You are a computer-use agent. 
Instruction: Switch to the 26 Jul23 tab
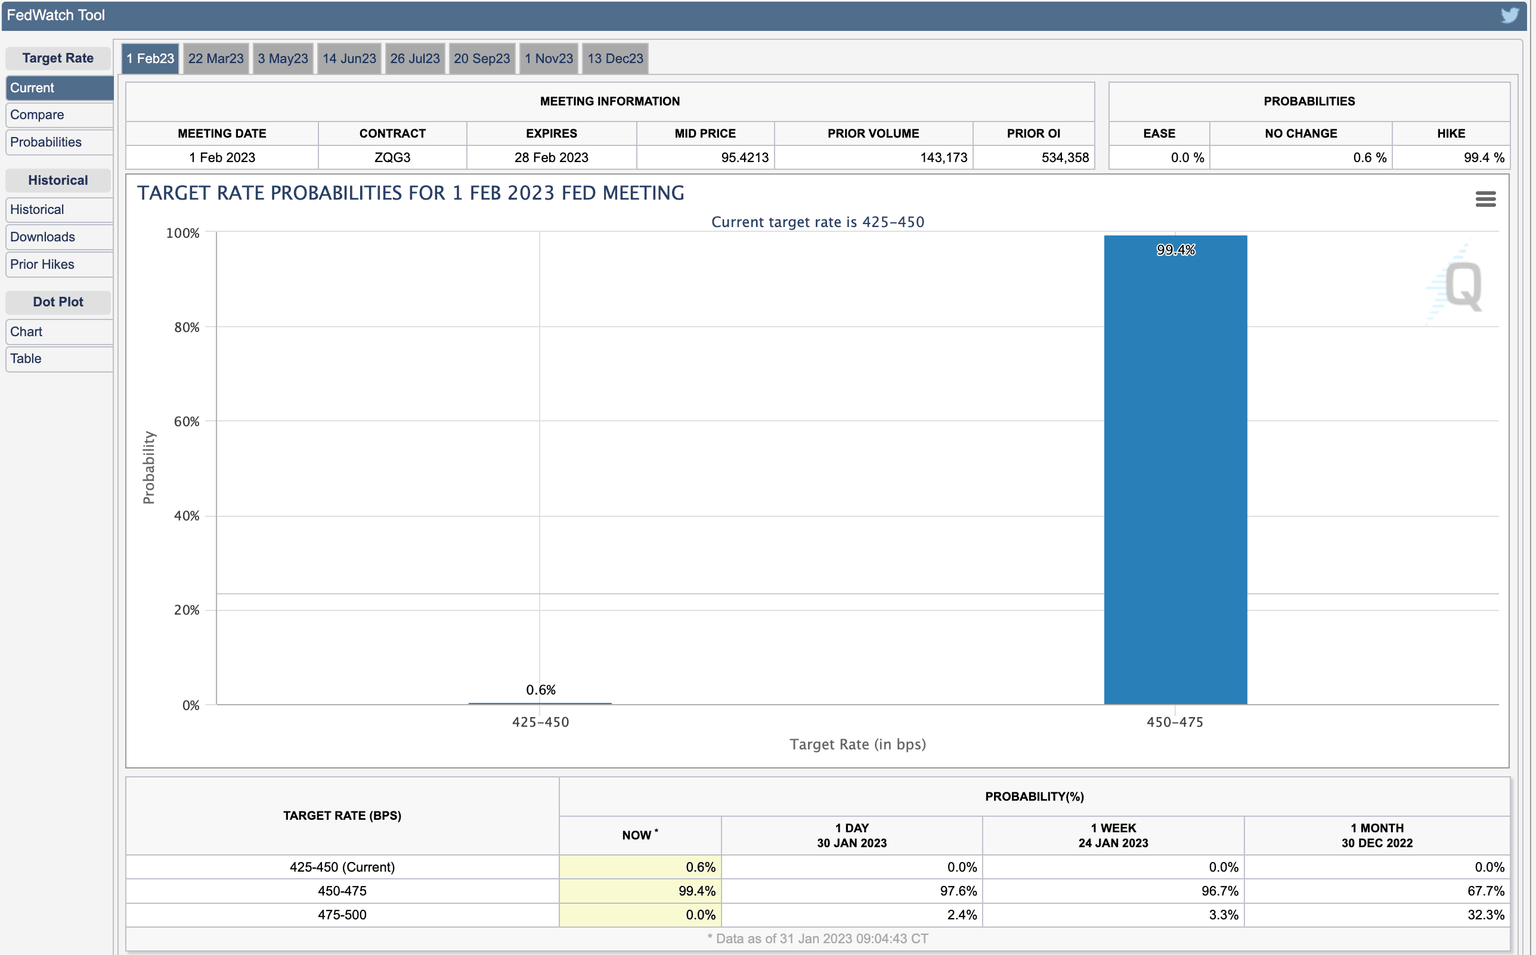point(415,58)
